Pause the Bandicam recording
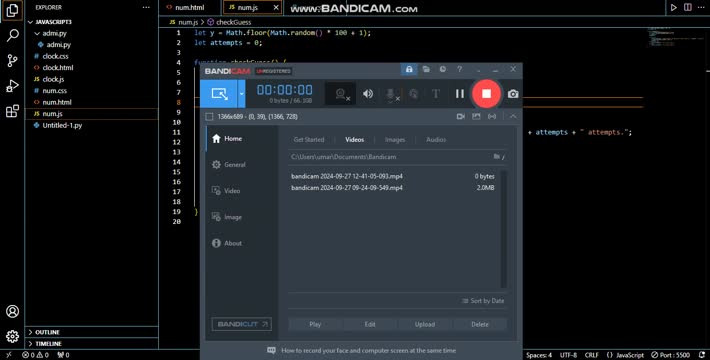Screen dimensions: 710x360 pos(460,94)
